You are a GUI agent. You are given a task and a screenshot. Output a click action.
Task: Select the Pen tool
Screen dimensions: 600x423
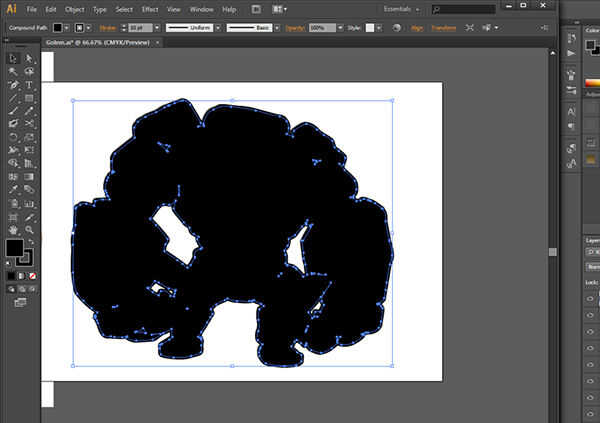click(x=13, y=85)
